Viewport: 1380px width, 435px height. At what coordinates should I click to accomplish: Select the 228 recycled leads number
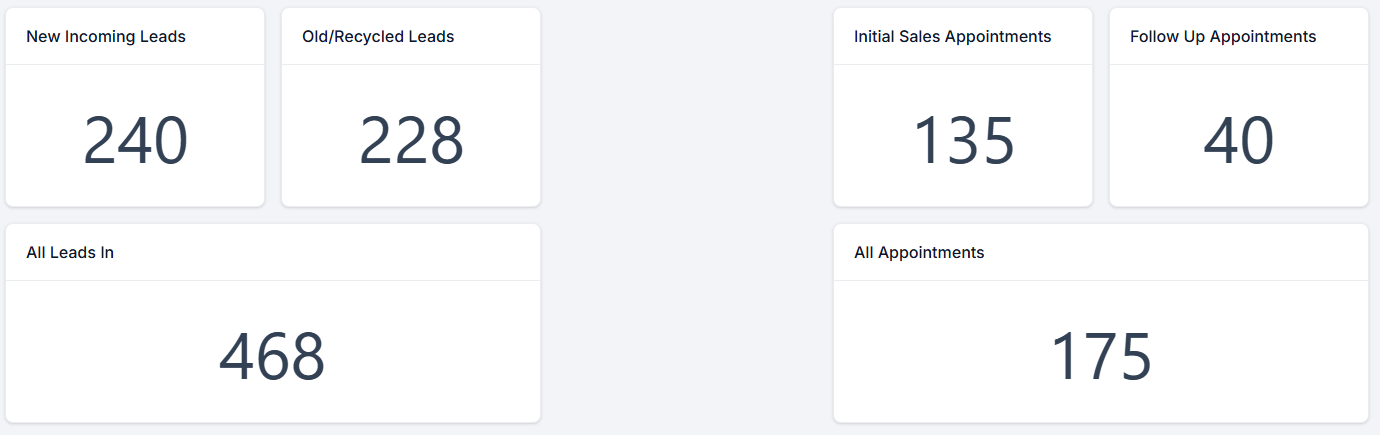pos(411,141)
